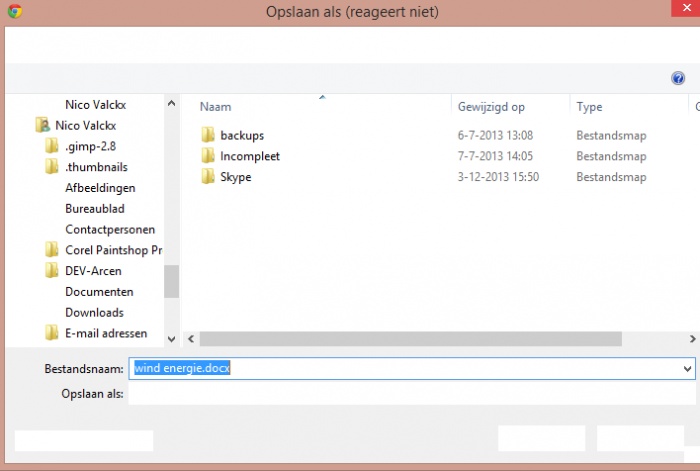Sort the file list by Type column
The width and height of the screenshot is (700, 471).
[589, 107]
